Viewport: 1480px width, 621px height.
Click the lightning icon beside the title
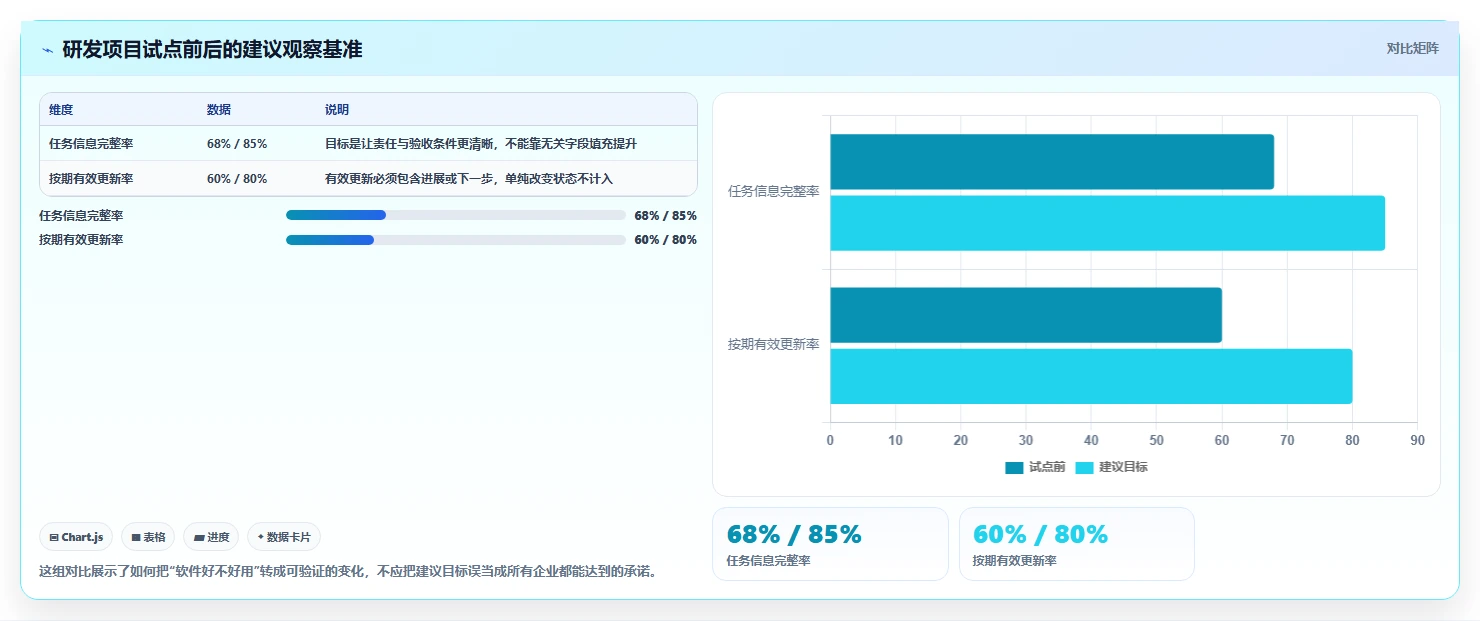[48, 50]
